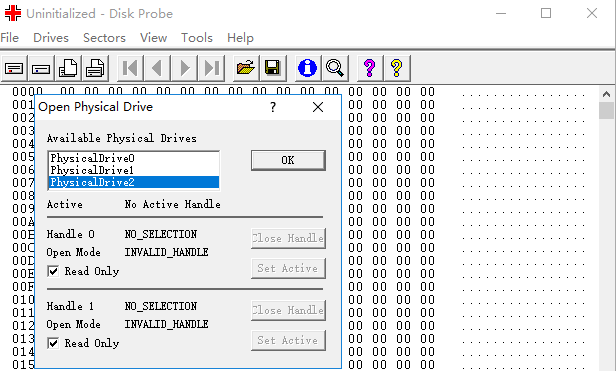Viewport: 616px width, 371px height.
Task: Select PhysicalDrive0 in the list
Action: [134, 158]
